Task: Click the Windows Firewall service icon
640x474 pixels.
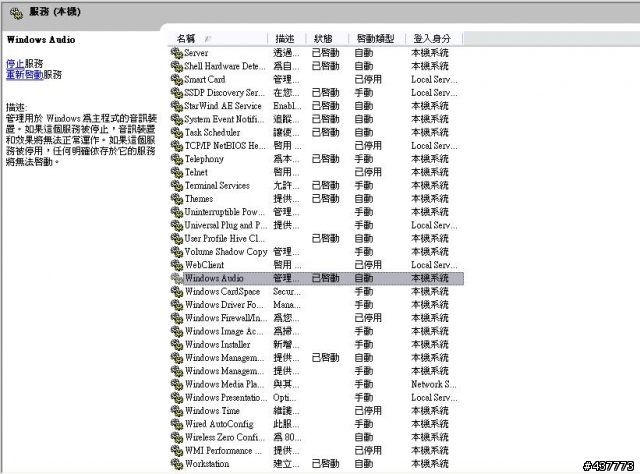Action: point(176,318)
